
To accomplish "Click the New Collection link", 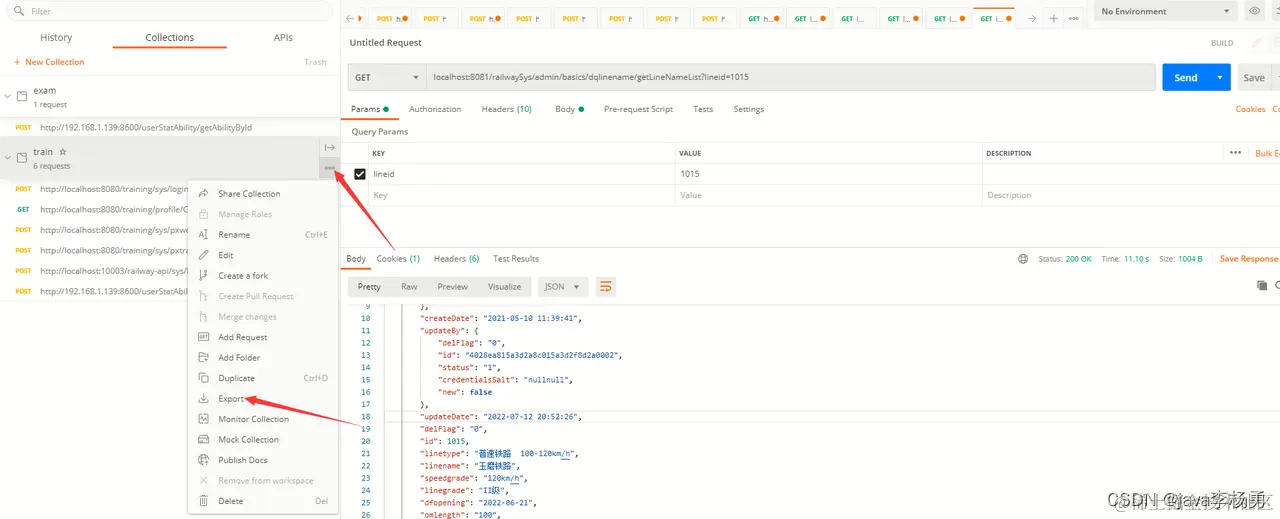I will 49,62.
